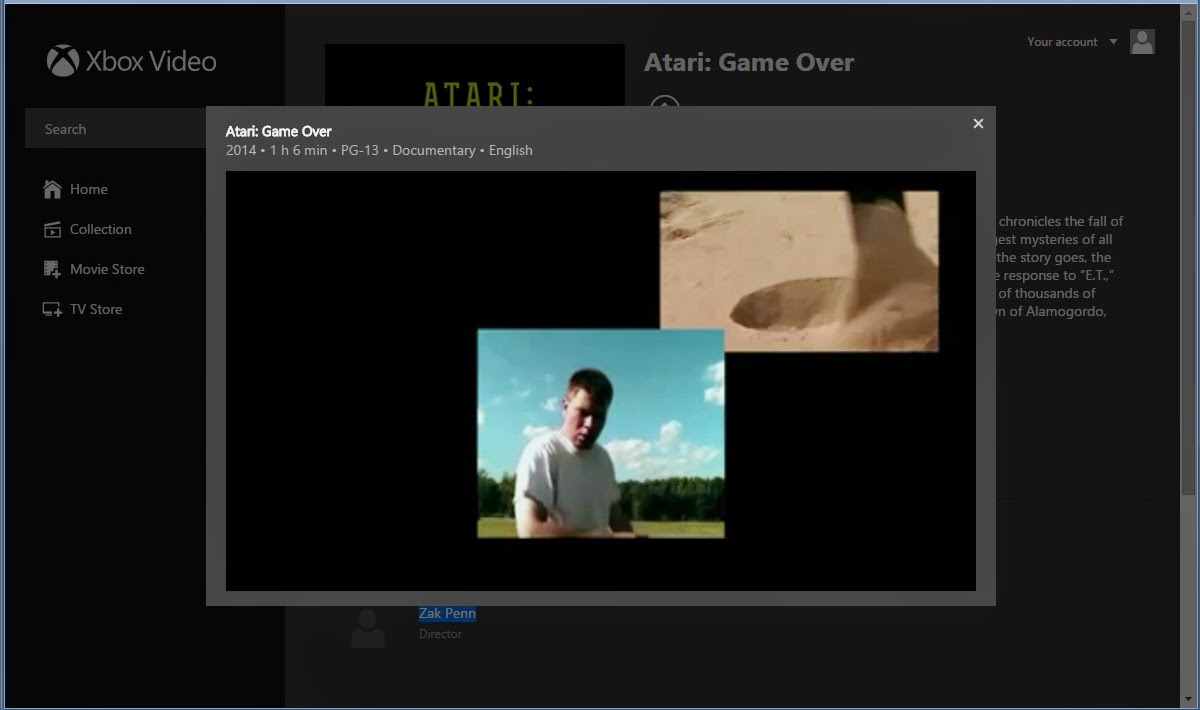Click the Your account label
1200x710 pixels.
(1062, 42)
